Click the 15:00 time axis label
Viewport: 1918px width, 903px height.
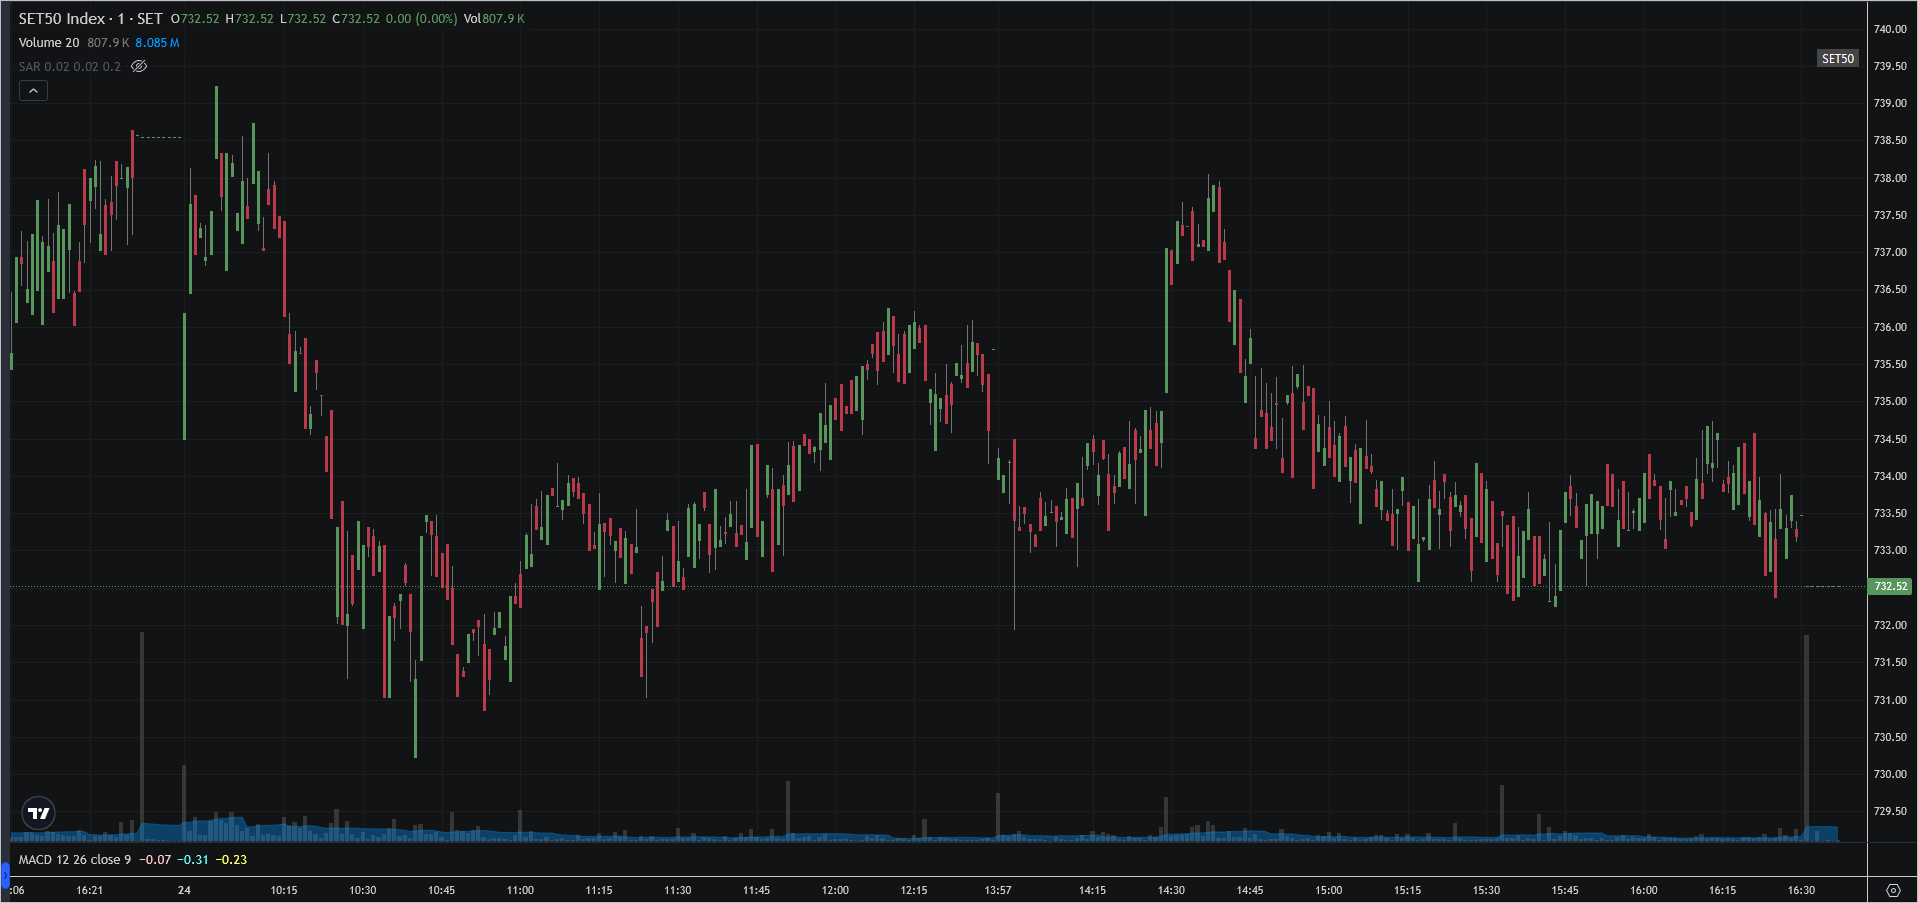(1329, 890)
